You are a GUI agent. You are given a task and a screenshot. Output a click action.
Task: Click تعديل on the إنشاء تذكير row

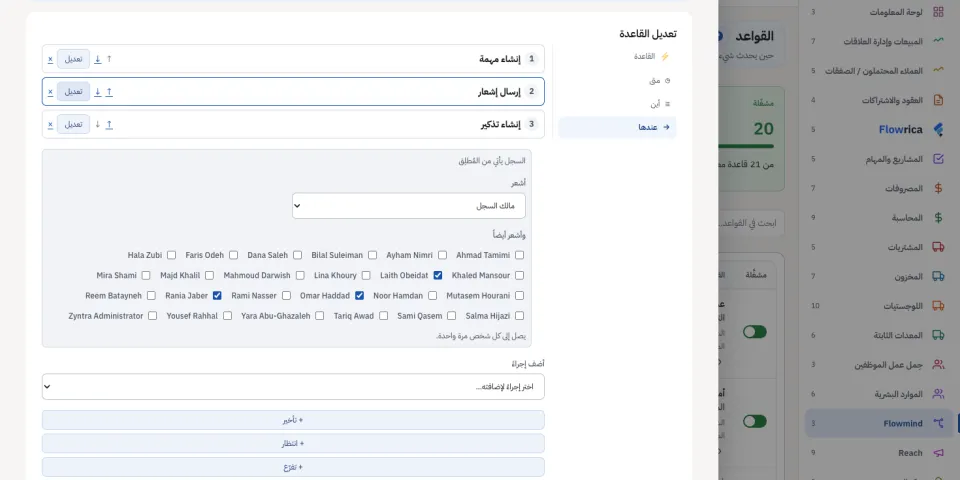[73, 124]
